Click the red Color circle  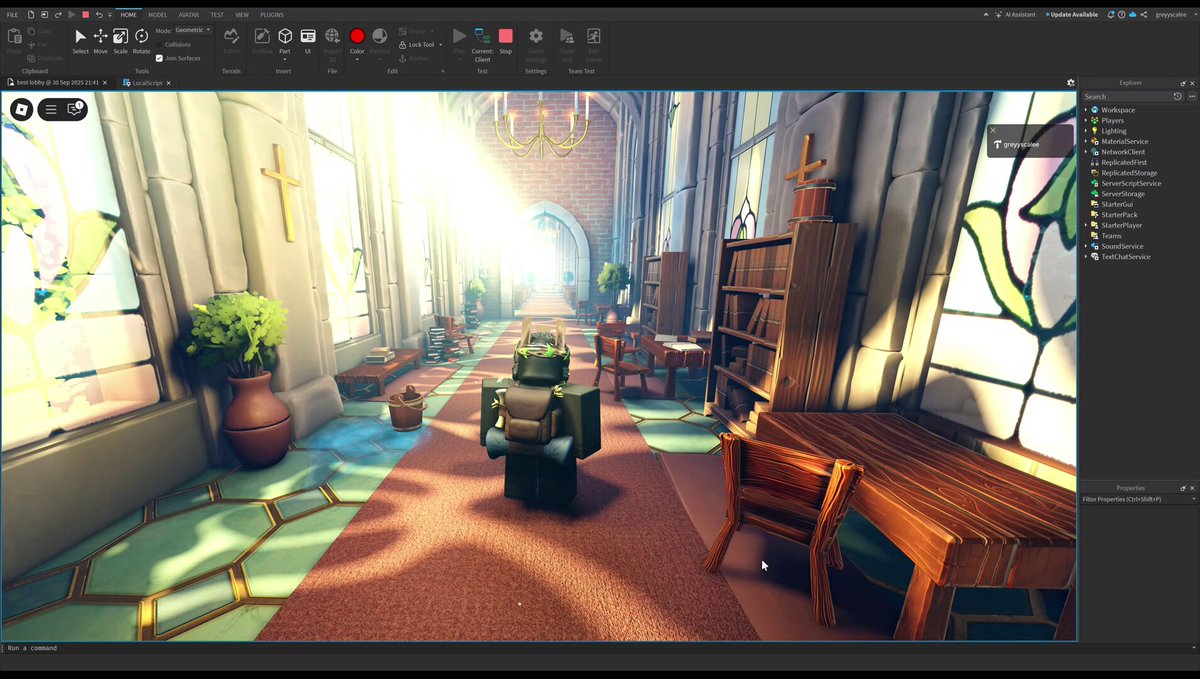357,36
